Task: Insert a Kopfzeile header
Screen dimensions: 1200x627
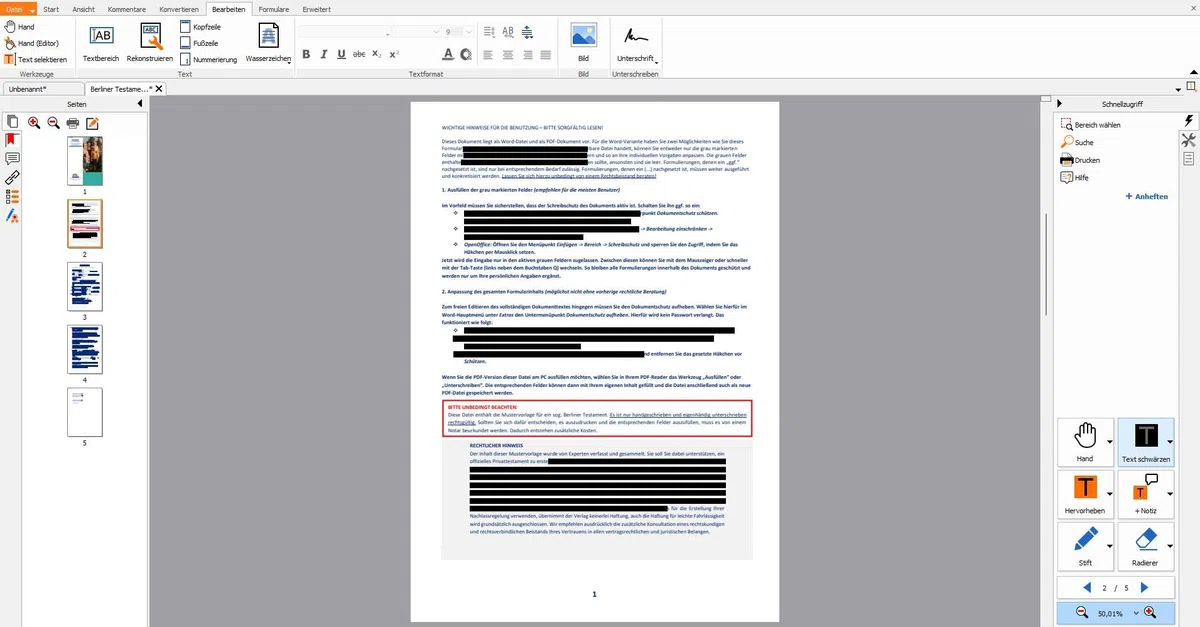Action: (199, 27)
